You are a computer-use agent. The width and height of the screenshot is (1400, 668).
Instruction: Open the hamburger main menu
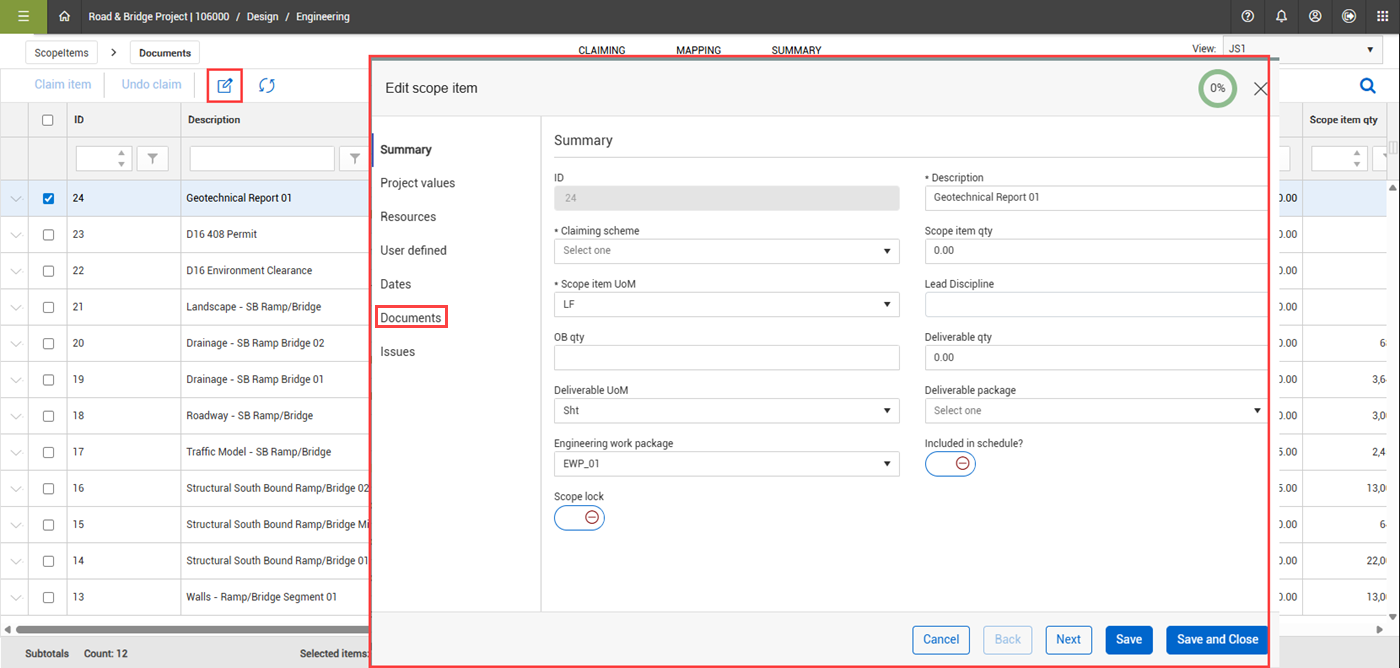23,16
